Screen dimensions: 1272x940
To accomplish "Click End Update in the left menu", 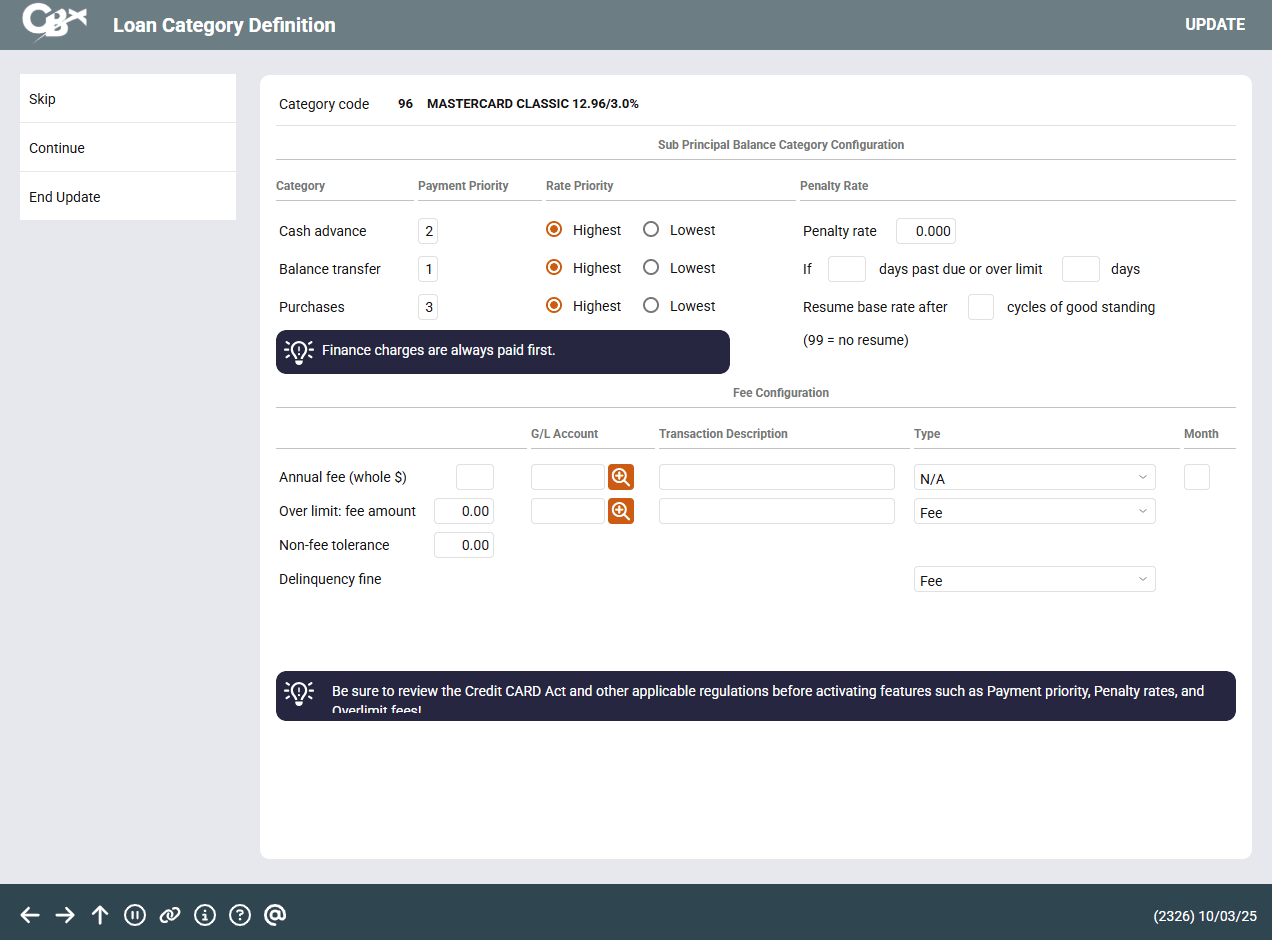I will click(x=128, y=197).
